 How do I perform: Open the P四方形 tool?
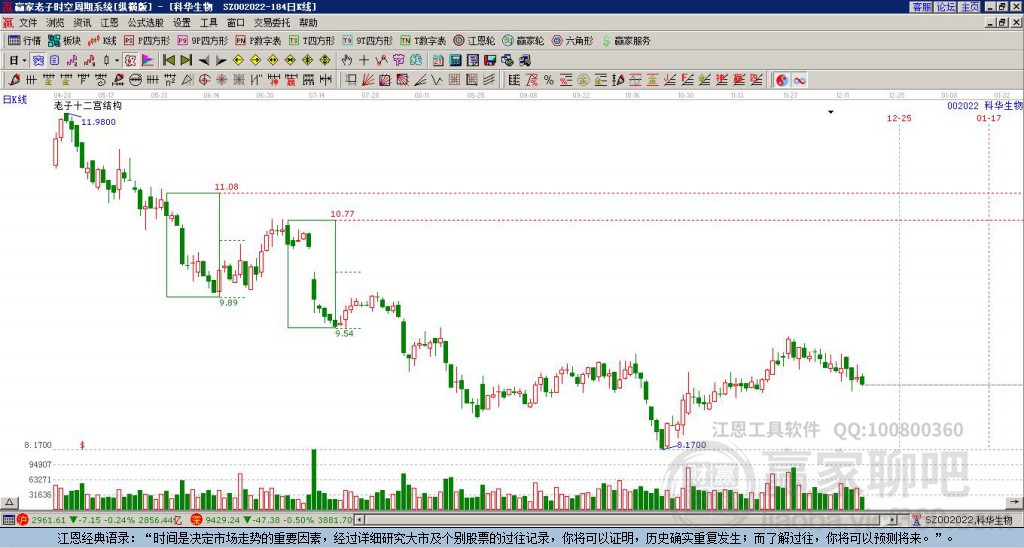(147, 40)
